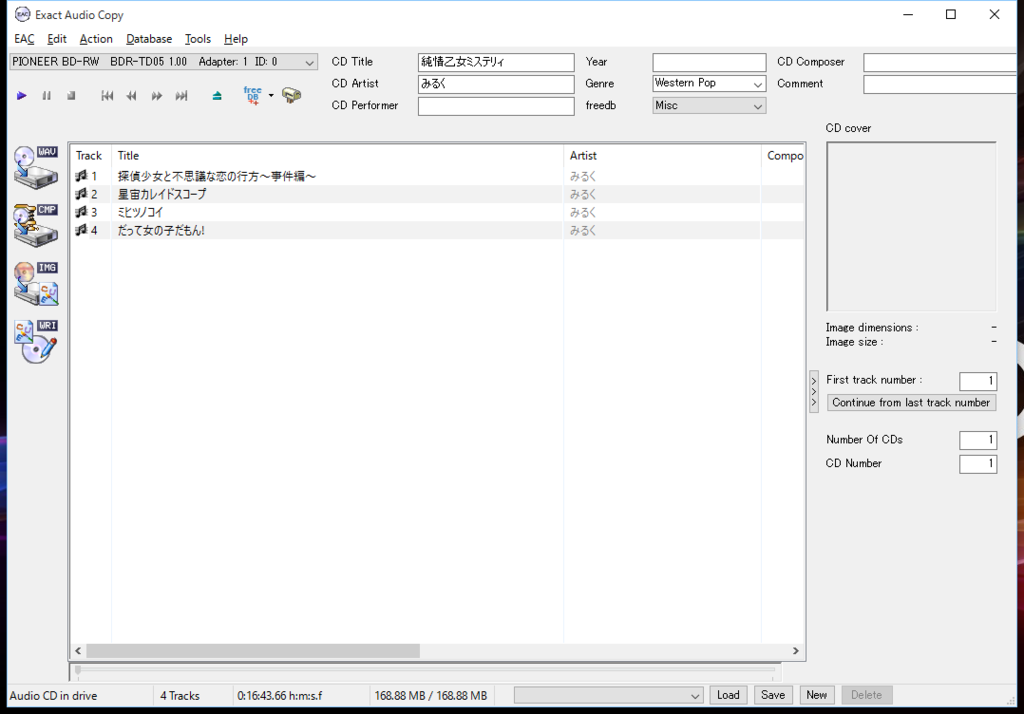Click the Stop button

71,96
